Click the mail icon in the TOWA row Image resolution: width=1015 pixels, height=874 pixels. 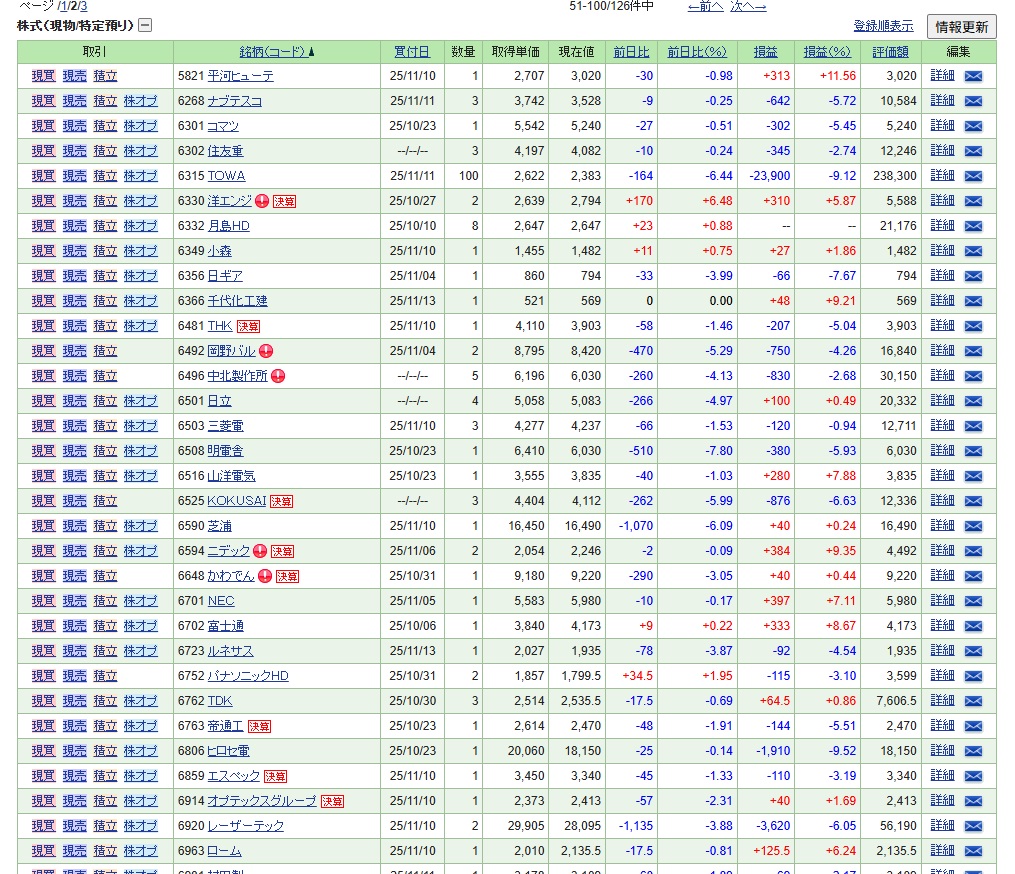(973, 176)
